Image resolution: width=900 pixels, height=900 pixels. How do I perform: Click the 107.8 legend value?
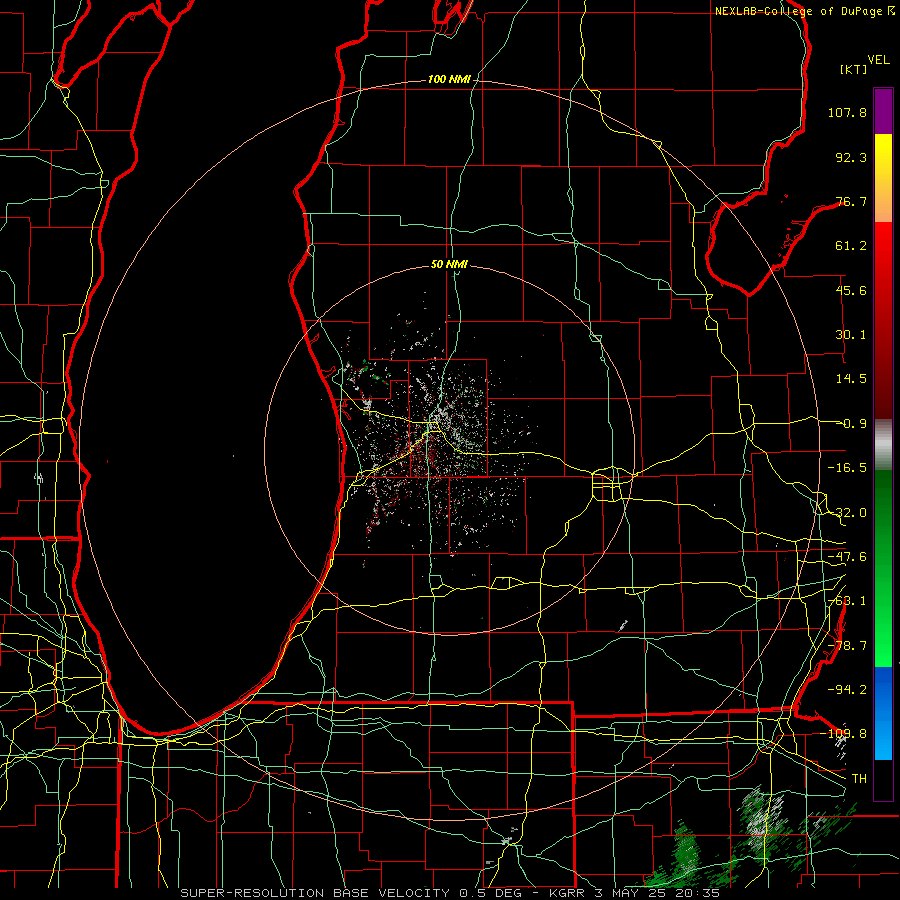click(x=847, y=112)
